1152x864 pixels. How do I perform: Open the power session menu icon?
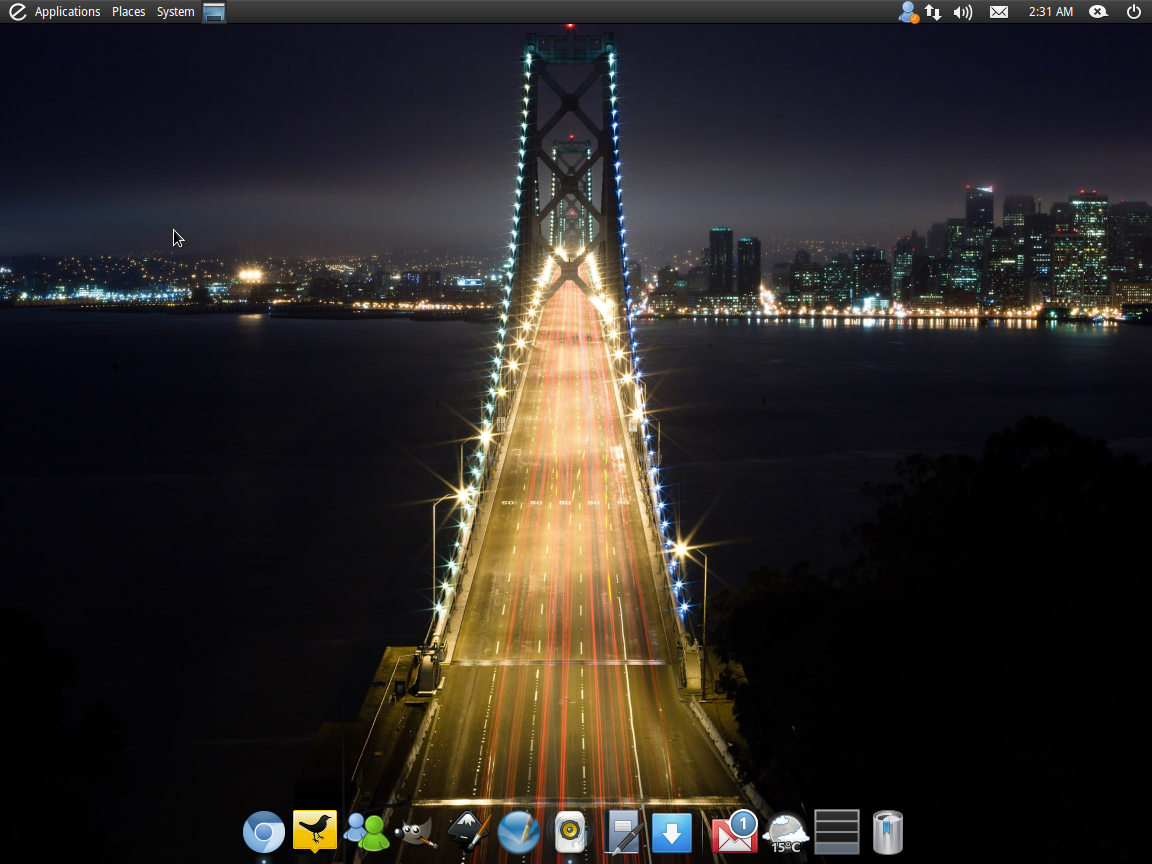(1134, 12)
